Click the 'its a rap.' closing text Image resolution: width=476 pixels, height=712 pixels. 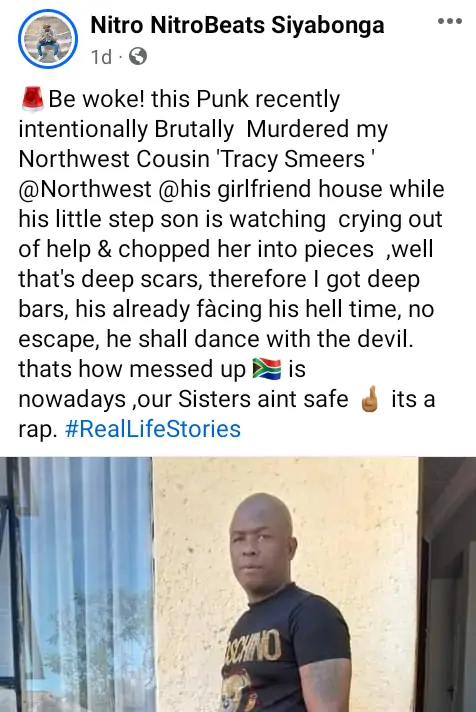pos(227,414)
